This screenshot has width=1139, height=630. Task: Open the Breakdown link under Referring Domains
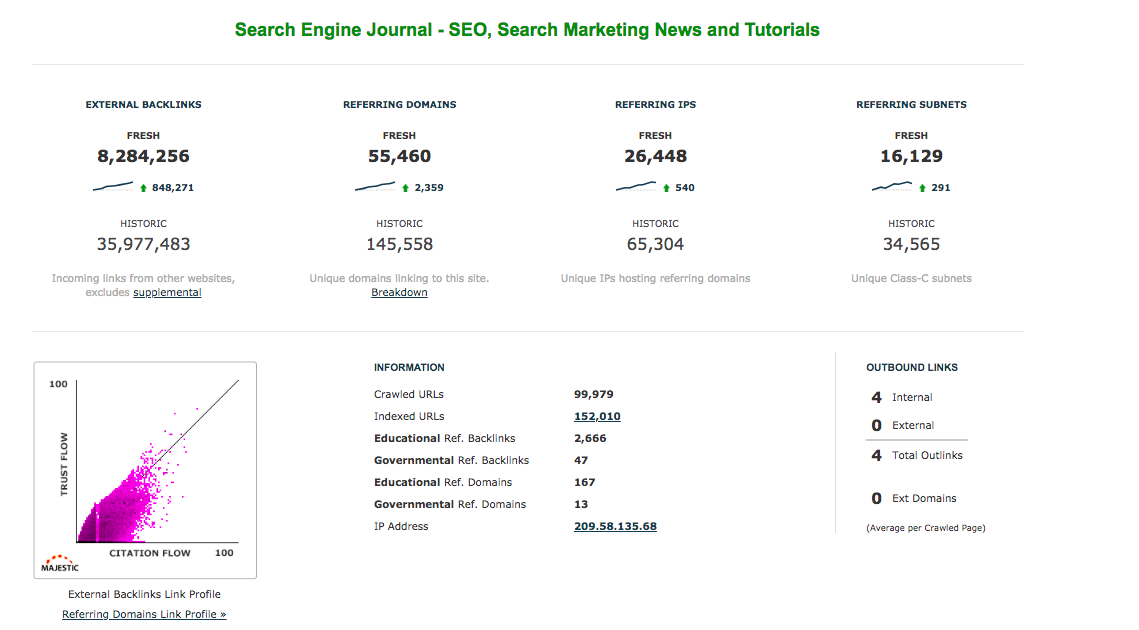tap(400, 292)
